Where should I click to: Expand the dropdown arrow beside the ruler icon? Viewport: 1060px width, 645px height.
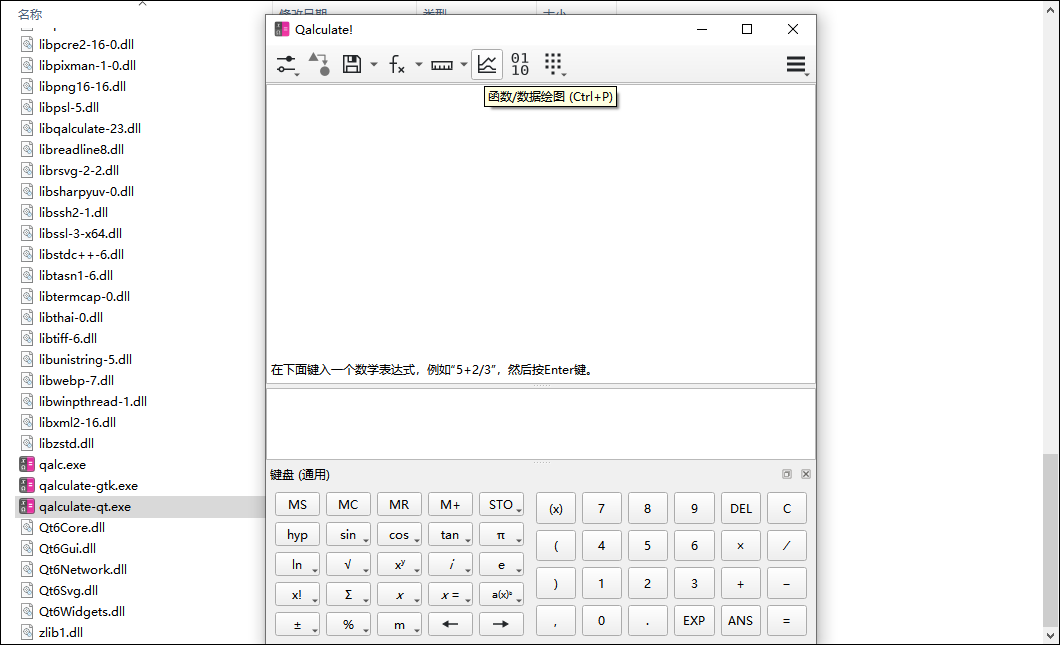464,65
